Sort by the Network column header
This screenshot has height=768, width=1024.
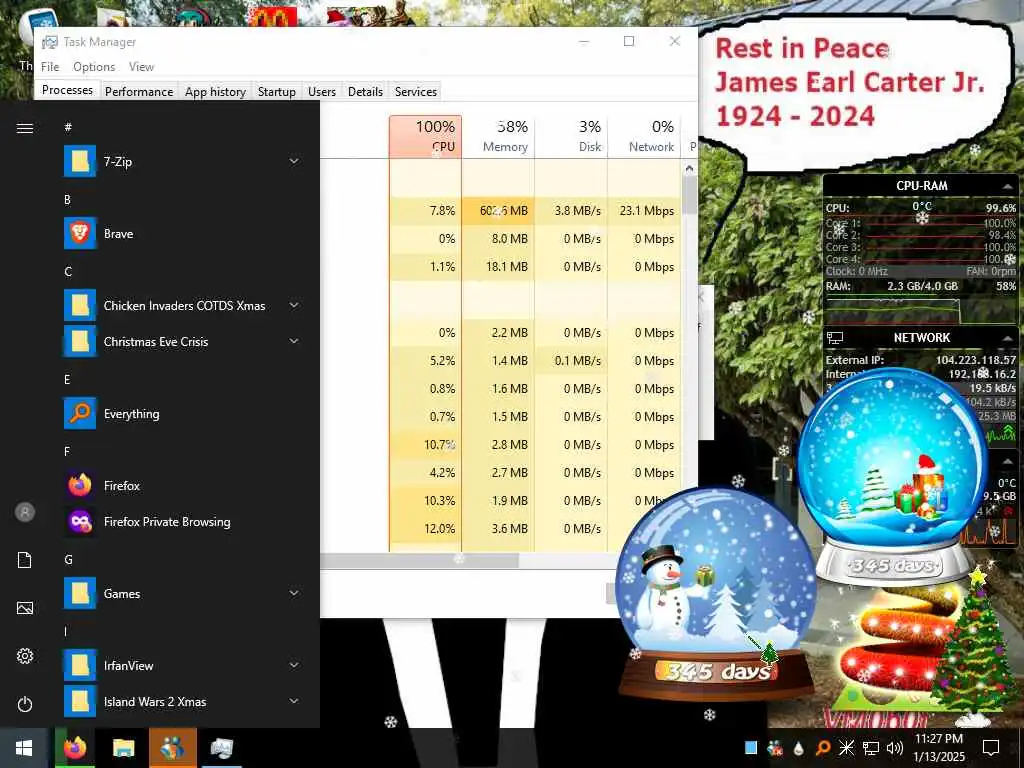[644, 136]
